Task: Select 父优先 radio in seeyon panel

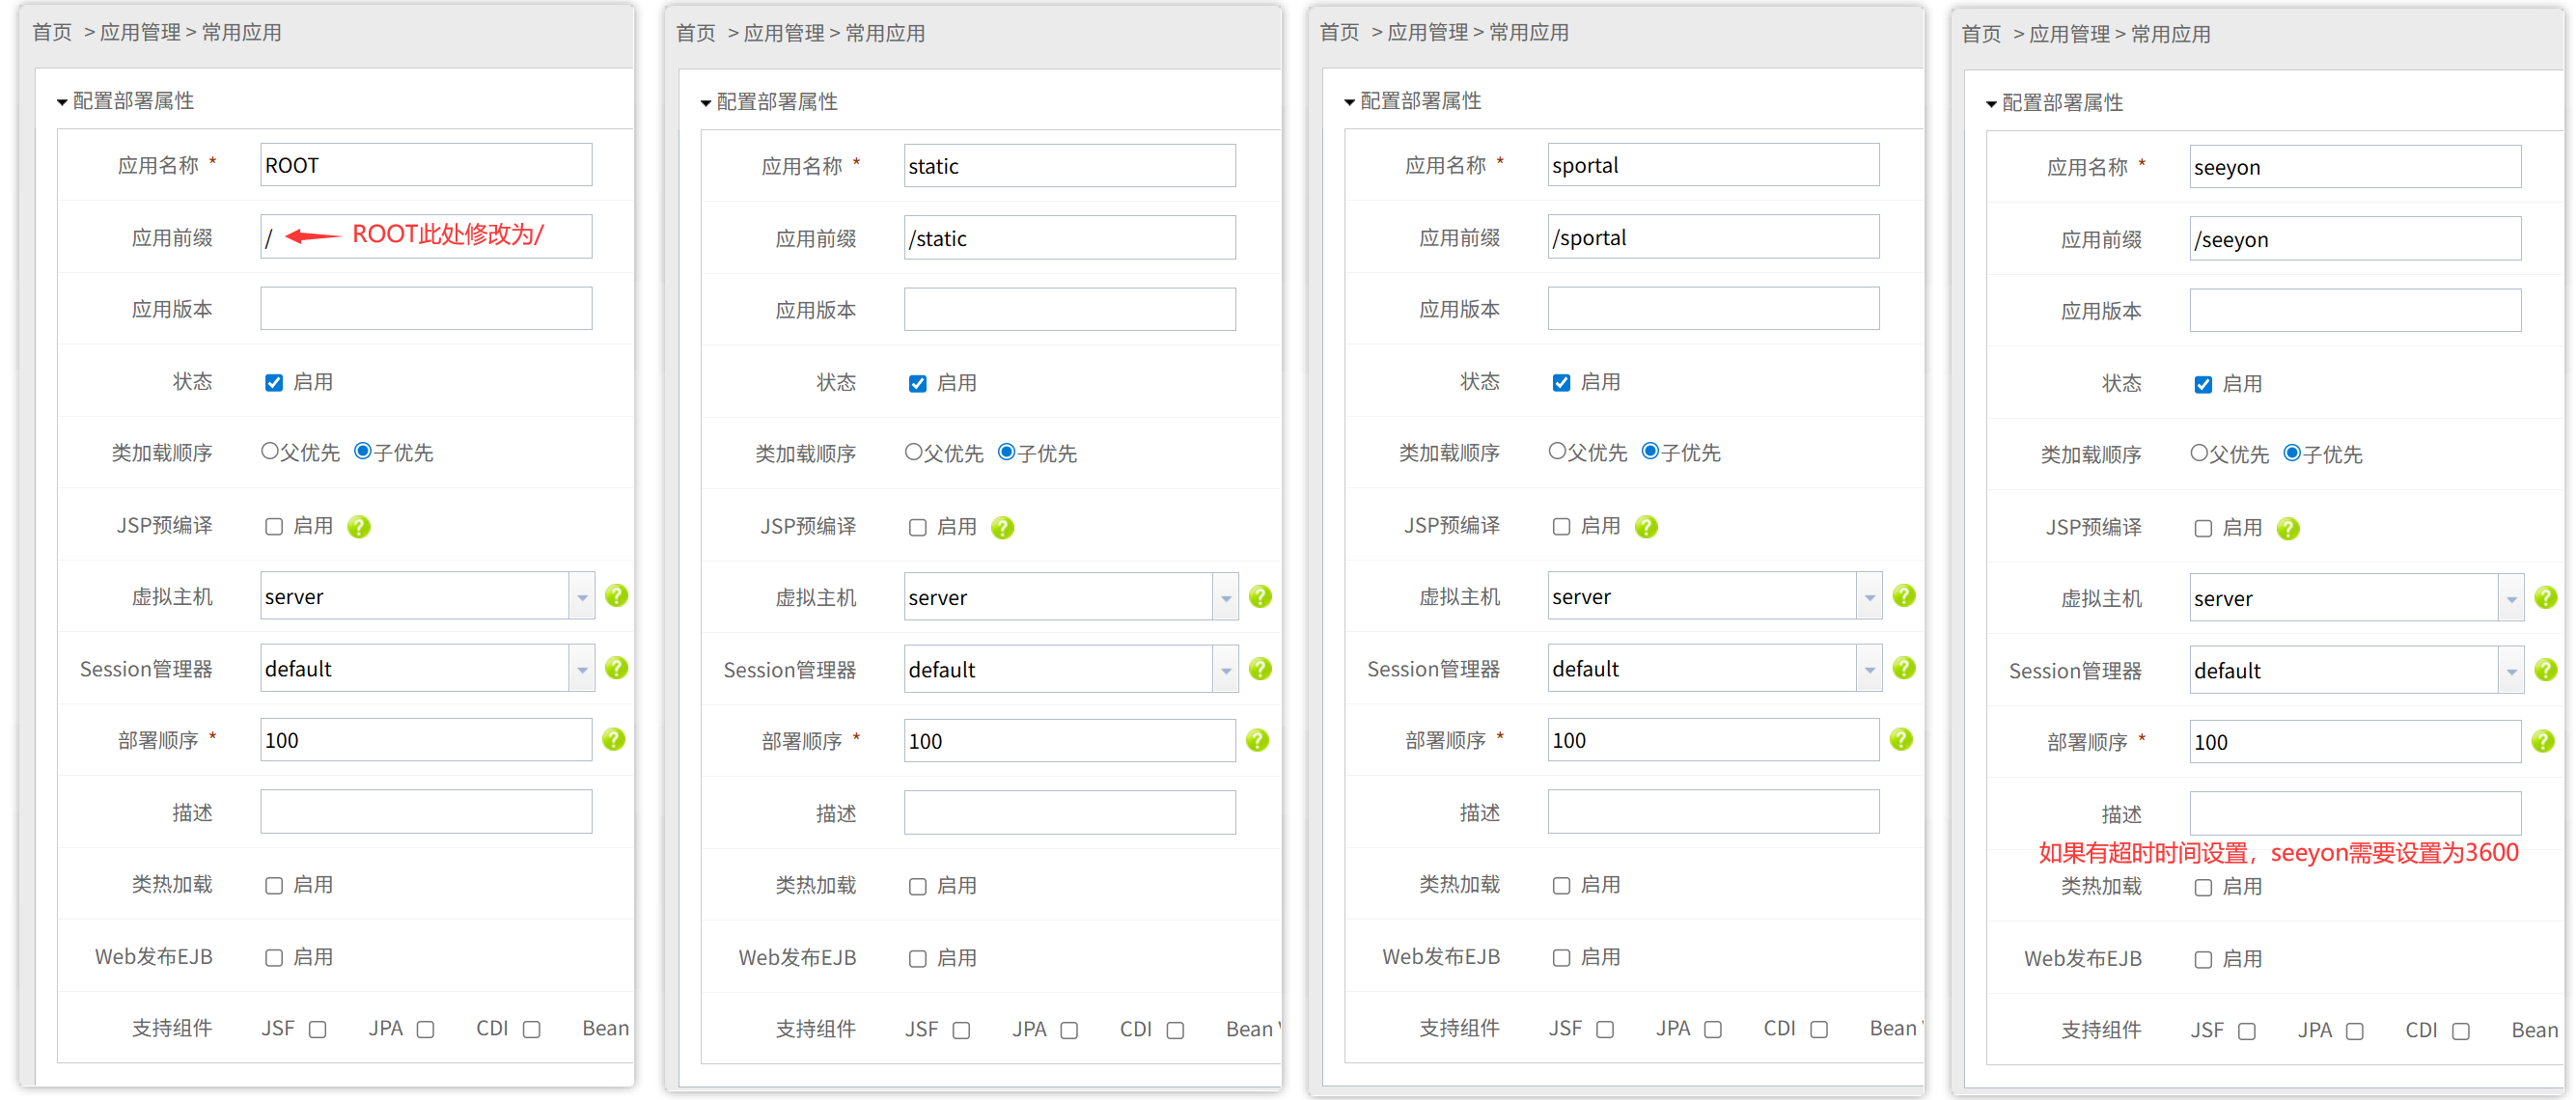Action: coord(2200,454)
